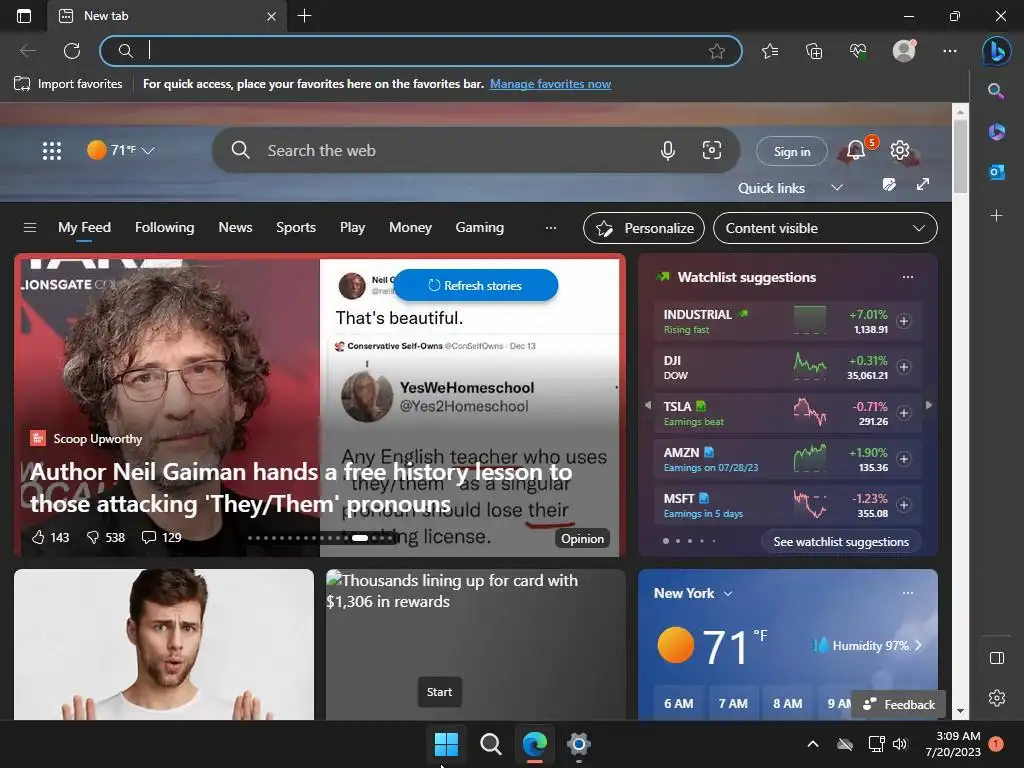
Task: Click the browser refresh button
Action: (x=72, y=51)
